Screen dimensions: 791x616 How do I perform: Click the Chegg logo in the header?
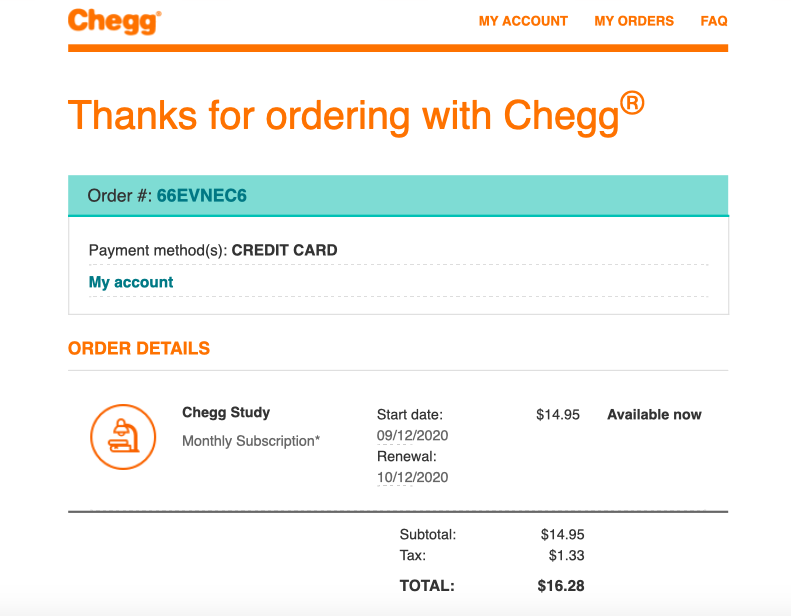(x=115, y=22)
